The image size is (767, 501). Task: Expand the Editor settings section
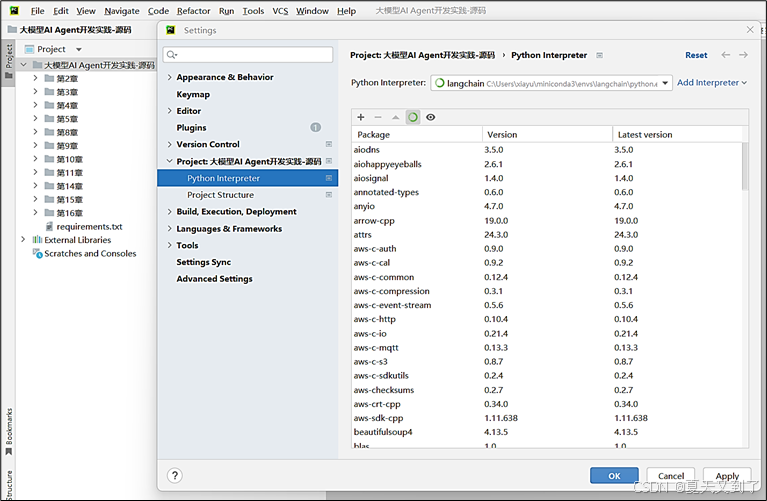tap(170, 111)
